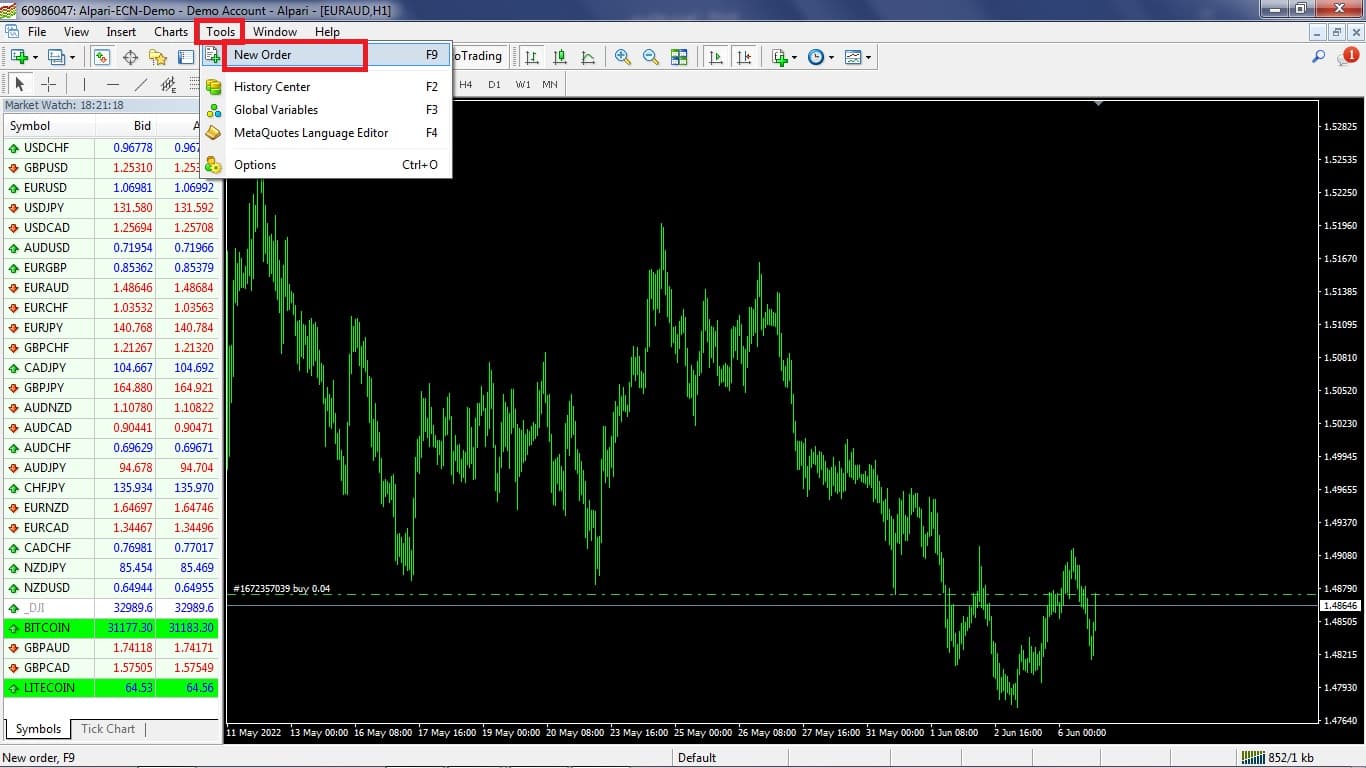Click the Indicators list toolbar icon
Screen dimensions: 1366x768
pyautogui.click(x=779, y=57)
